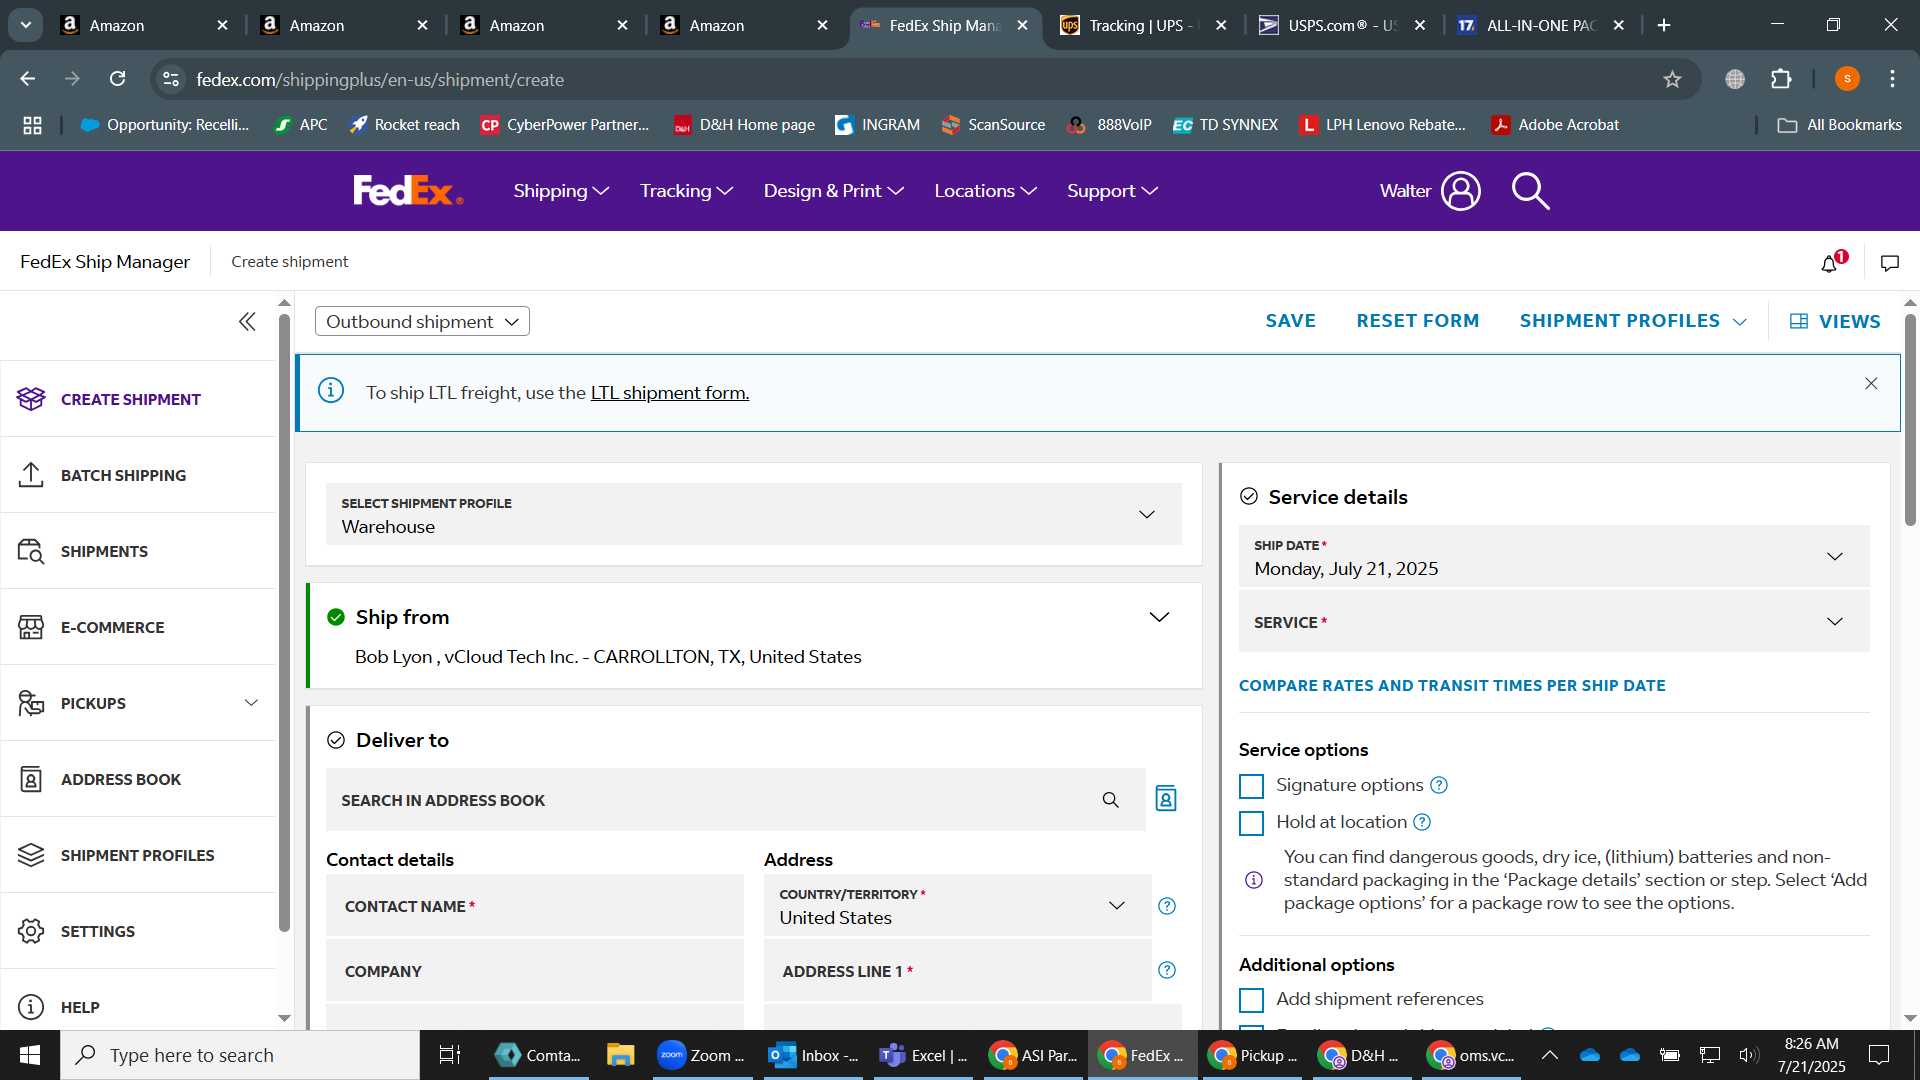Click the Windows Start button
Image resolution: width=1920 pixels, height=1080 pixels.
pyautogui.click(x=30, y=1055)
